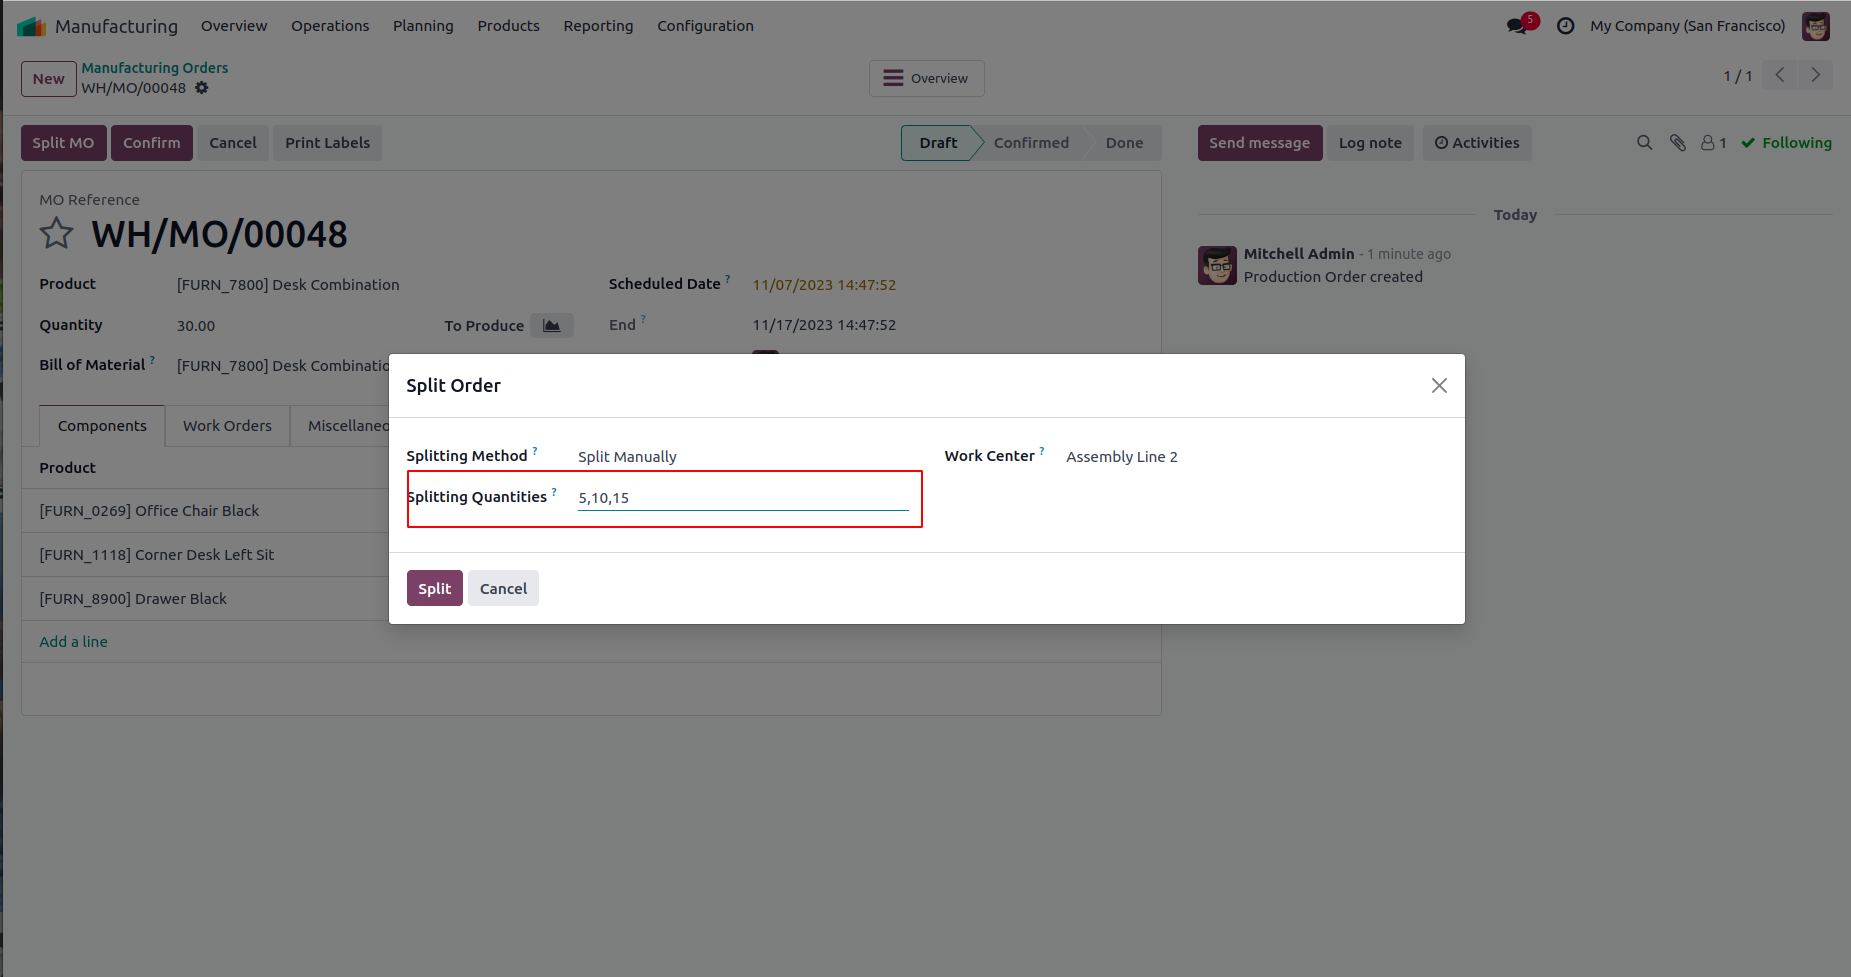This screenshot has width=1851, height=977.
Task: Click the To Produce forecast chart icon
Action: pyautogui.click(x=551, y=326)
